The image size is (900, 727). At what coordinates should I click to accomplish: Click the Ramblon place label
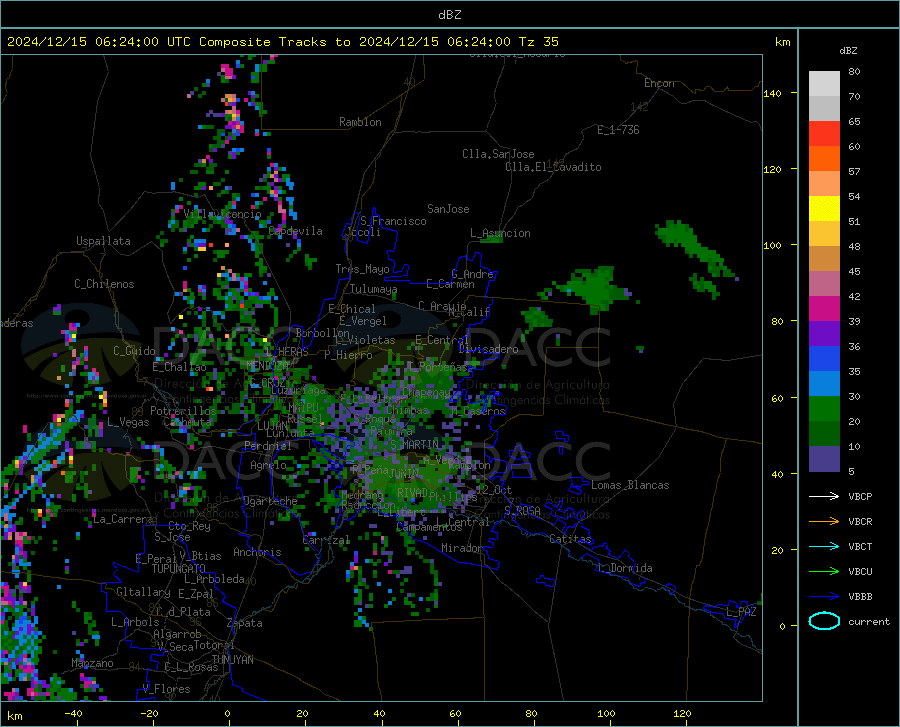coord(360,122)
